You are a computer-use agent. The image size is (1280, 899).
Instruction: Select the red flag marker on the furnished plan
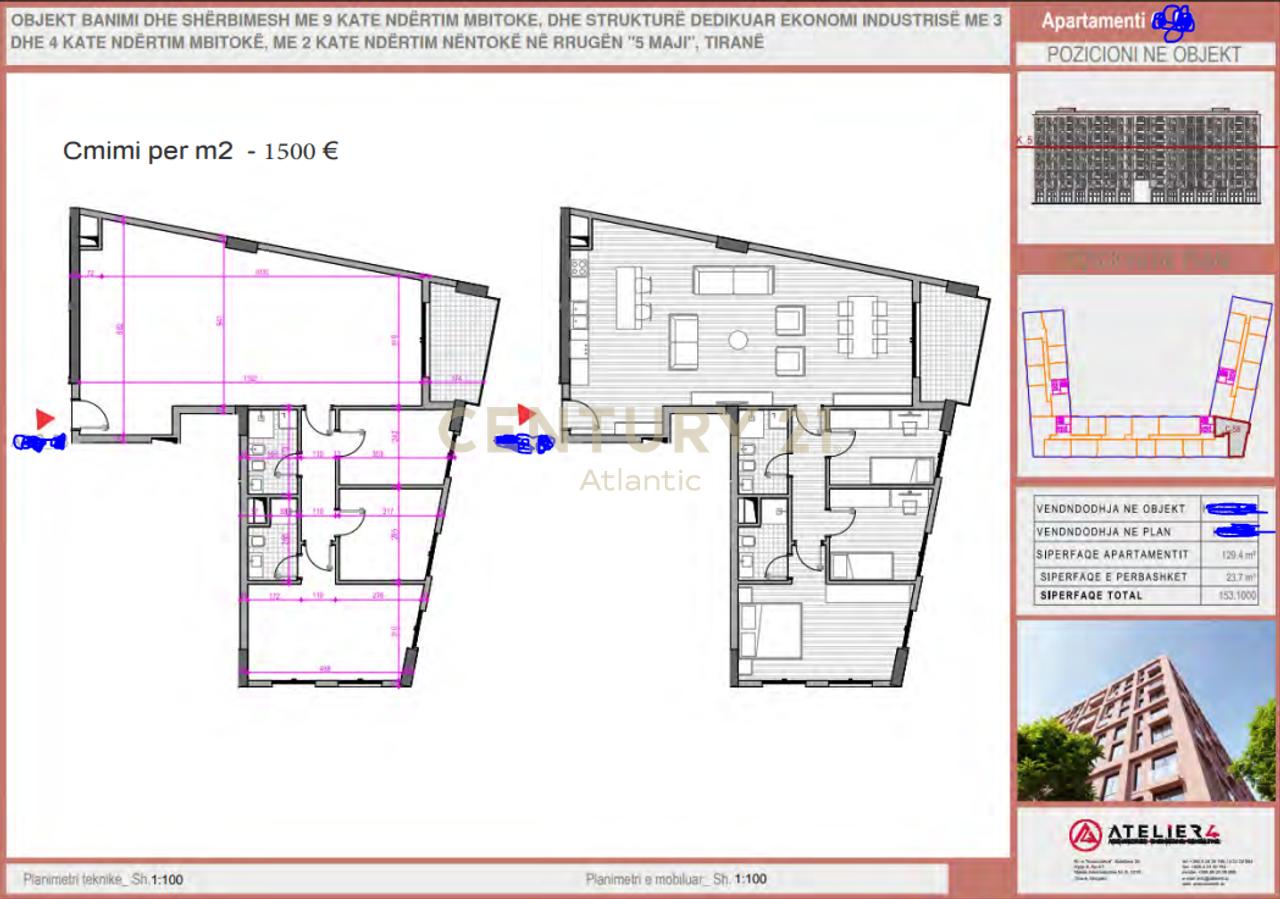(527, 413)
